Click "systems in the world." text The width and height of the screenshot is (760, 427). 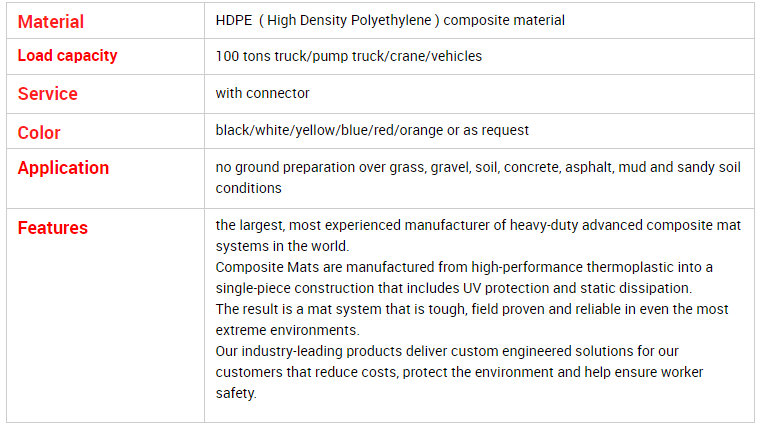click(x=282, y=246)
